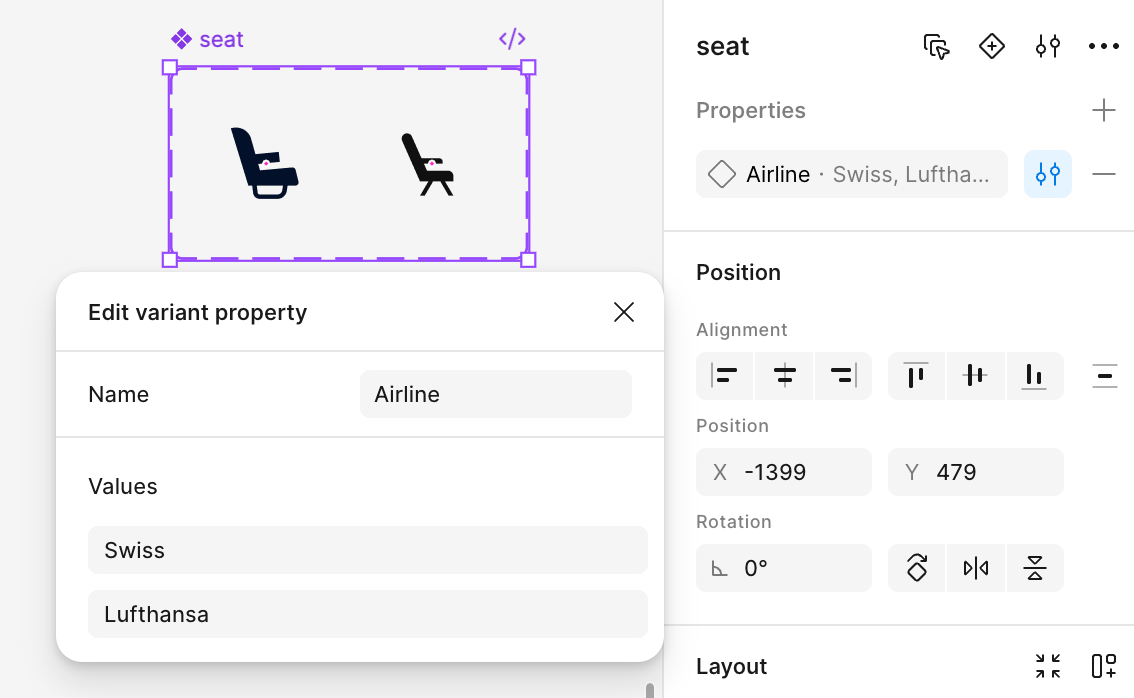Image resolution: width=1134 pixels, height=698 pixels.
Task: Click the seat component set label
Action: (208, 39)
